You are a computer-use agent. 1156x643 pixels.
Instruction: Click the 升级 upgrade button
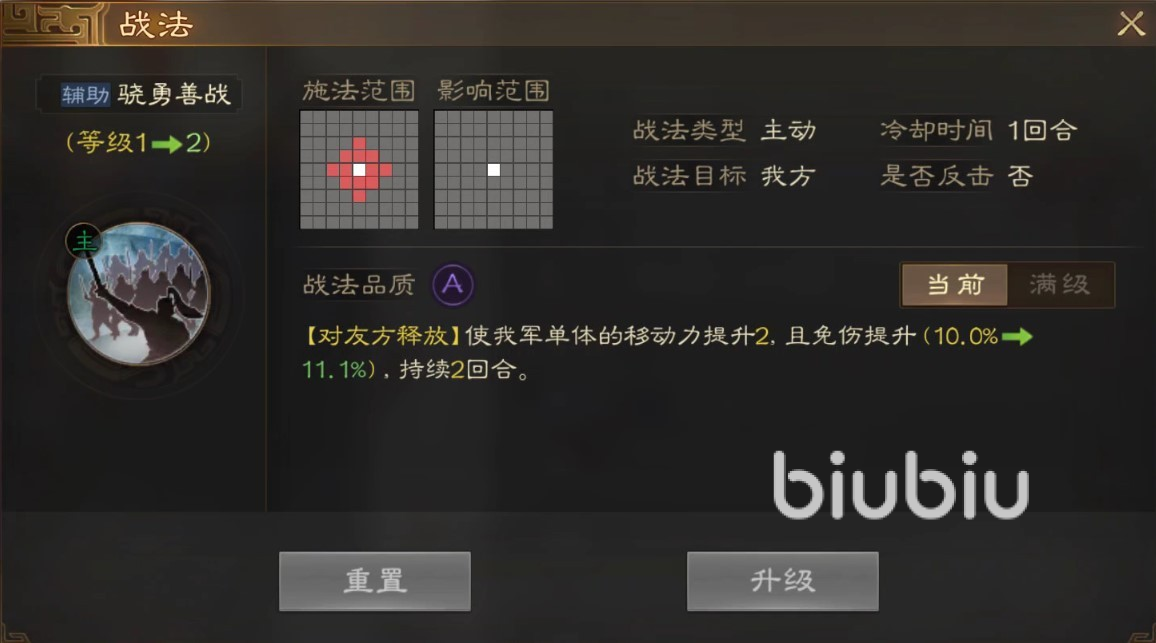click(x=782, y=581)
